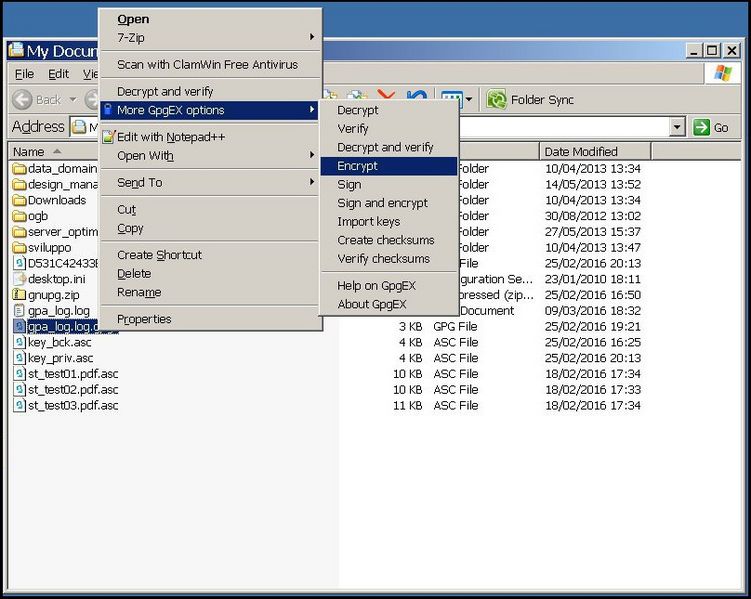
Task: Click the Notepad++ icon in context menu
Action: tap(109, 137)
